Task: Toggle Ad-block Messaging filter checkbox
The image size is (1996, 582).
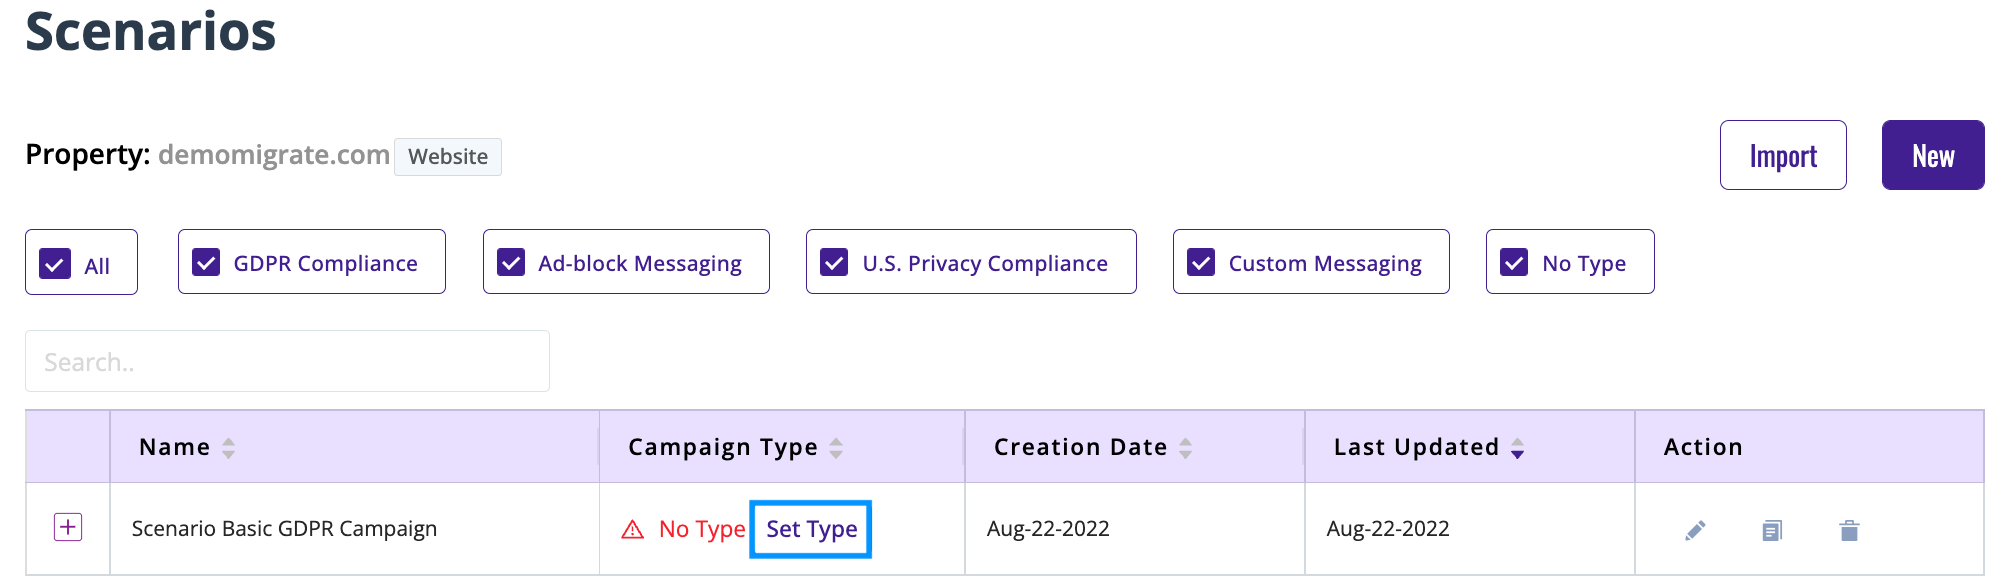Action: [511, 262]
